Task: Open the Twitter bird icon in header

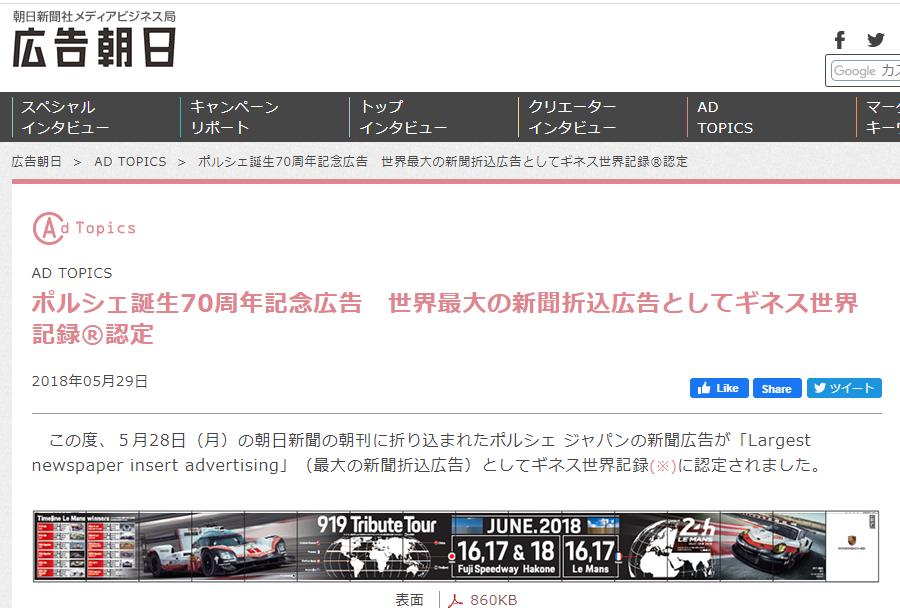Action: (875, 40)
